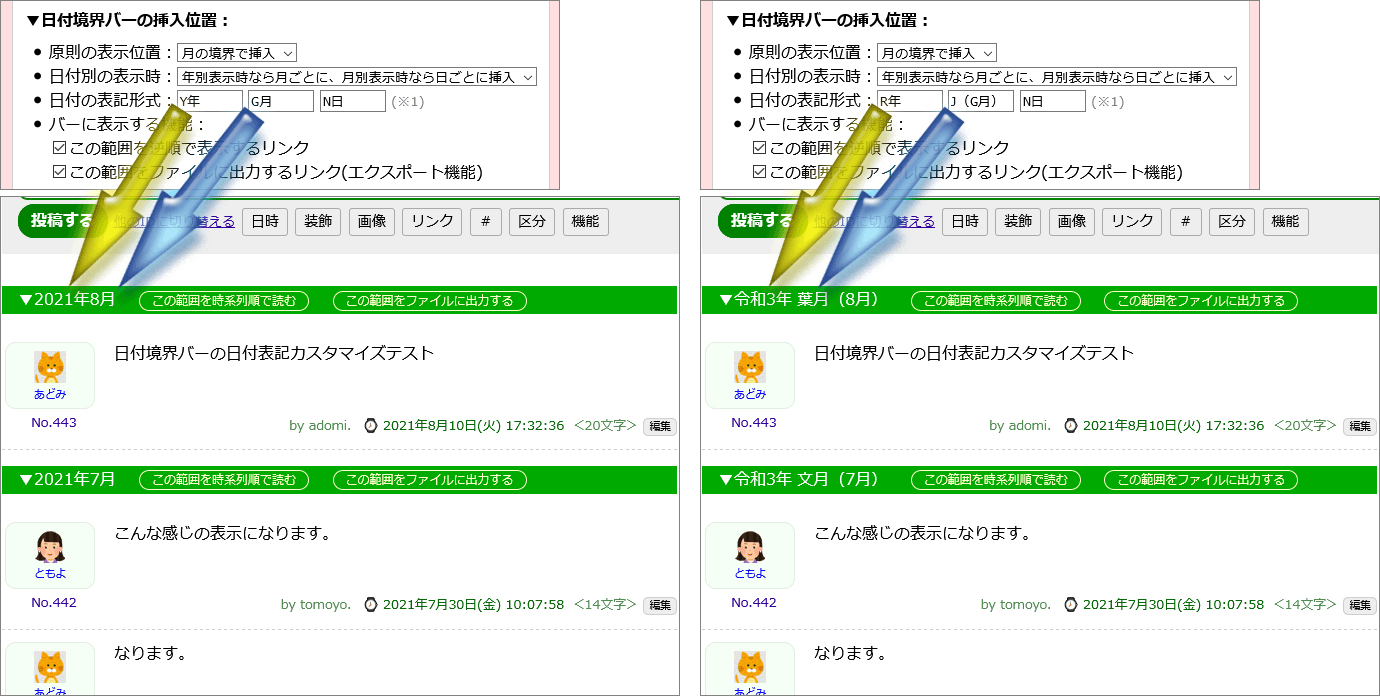This screenshot has width=1380, height=696.
Task: Click the ▼2021年7月 date bar heading
Action: (68, 480)
